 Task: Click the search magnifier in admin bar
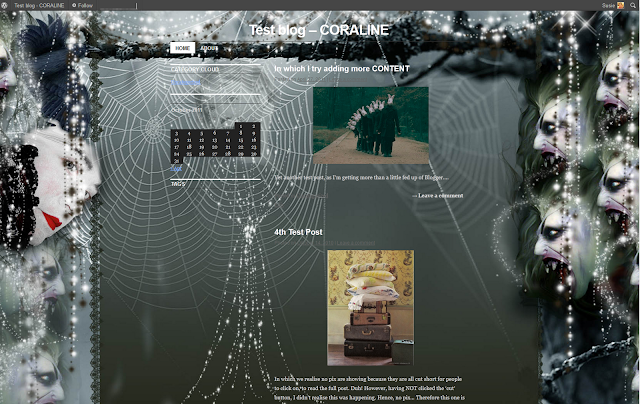(633, 5)
